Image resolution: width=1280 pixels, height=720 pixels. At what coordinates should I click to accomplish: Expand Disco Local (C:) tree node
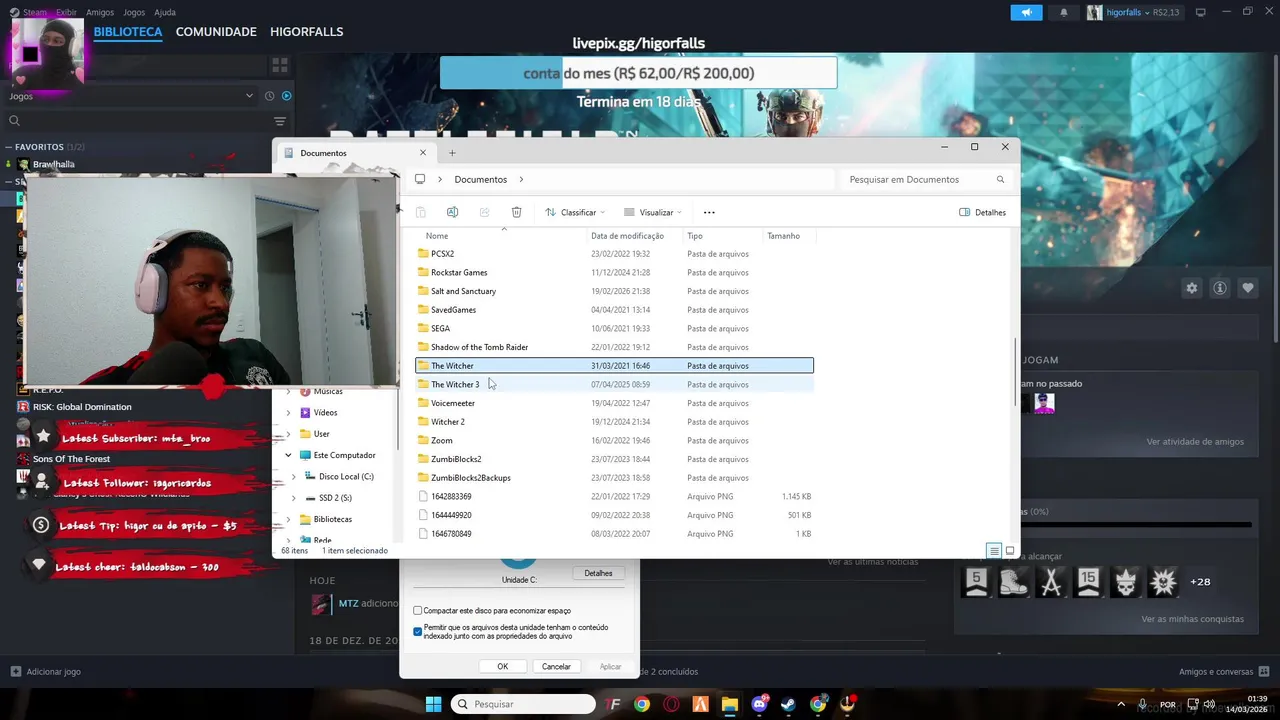tap(293, 477)
